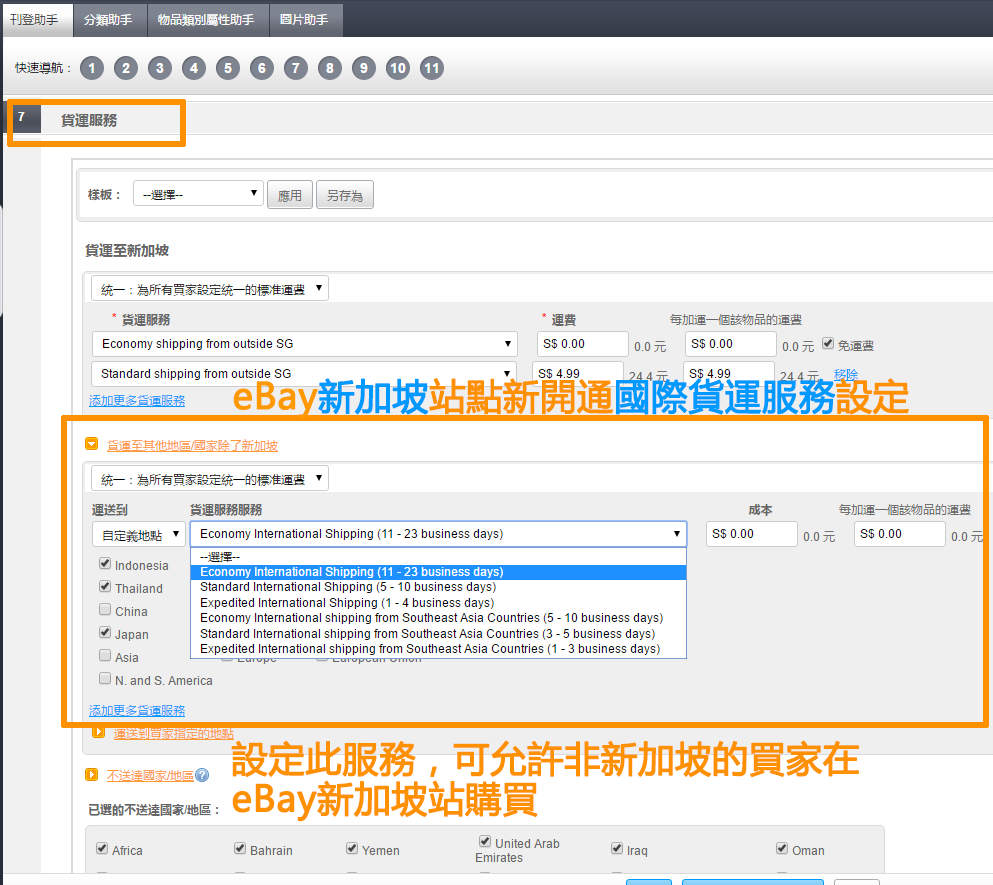This screenshot has height=885, width=993.
Task: Uncheck the Thailand checkbox
Action: [x=105, y=587]
